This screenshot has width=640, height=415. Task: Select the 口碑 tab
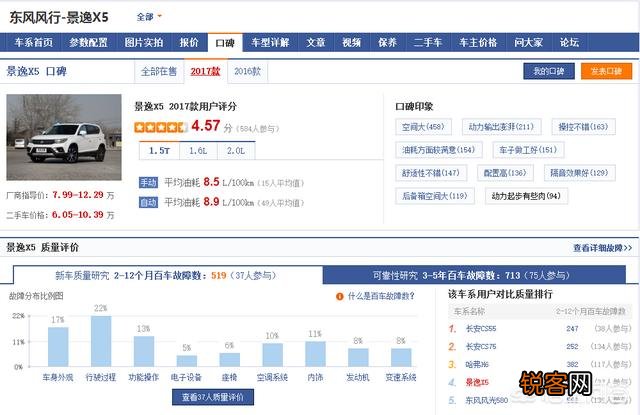(x=225, y=43)
